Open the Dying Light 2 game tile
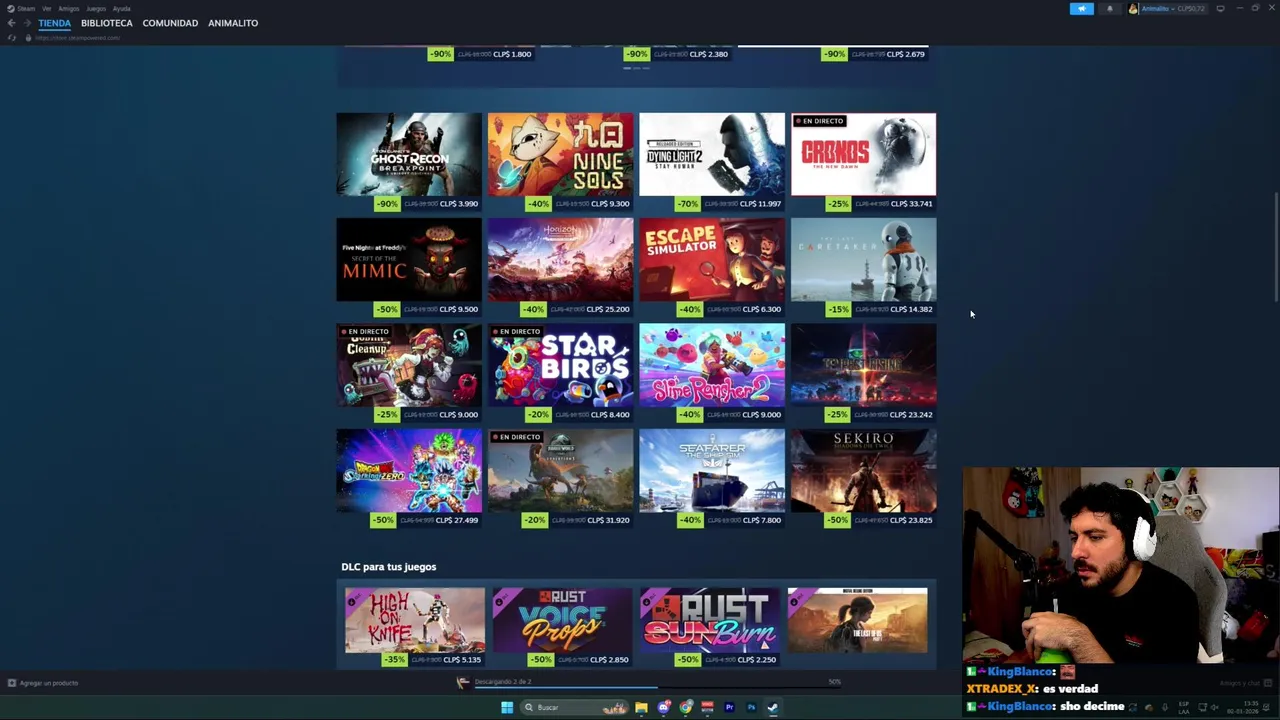 712,154
